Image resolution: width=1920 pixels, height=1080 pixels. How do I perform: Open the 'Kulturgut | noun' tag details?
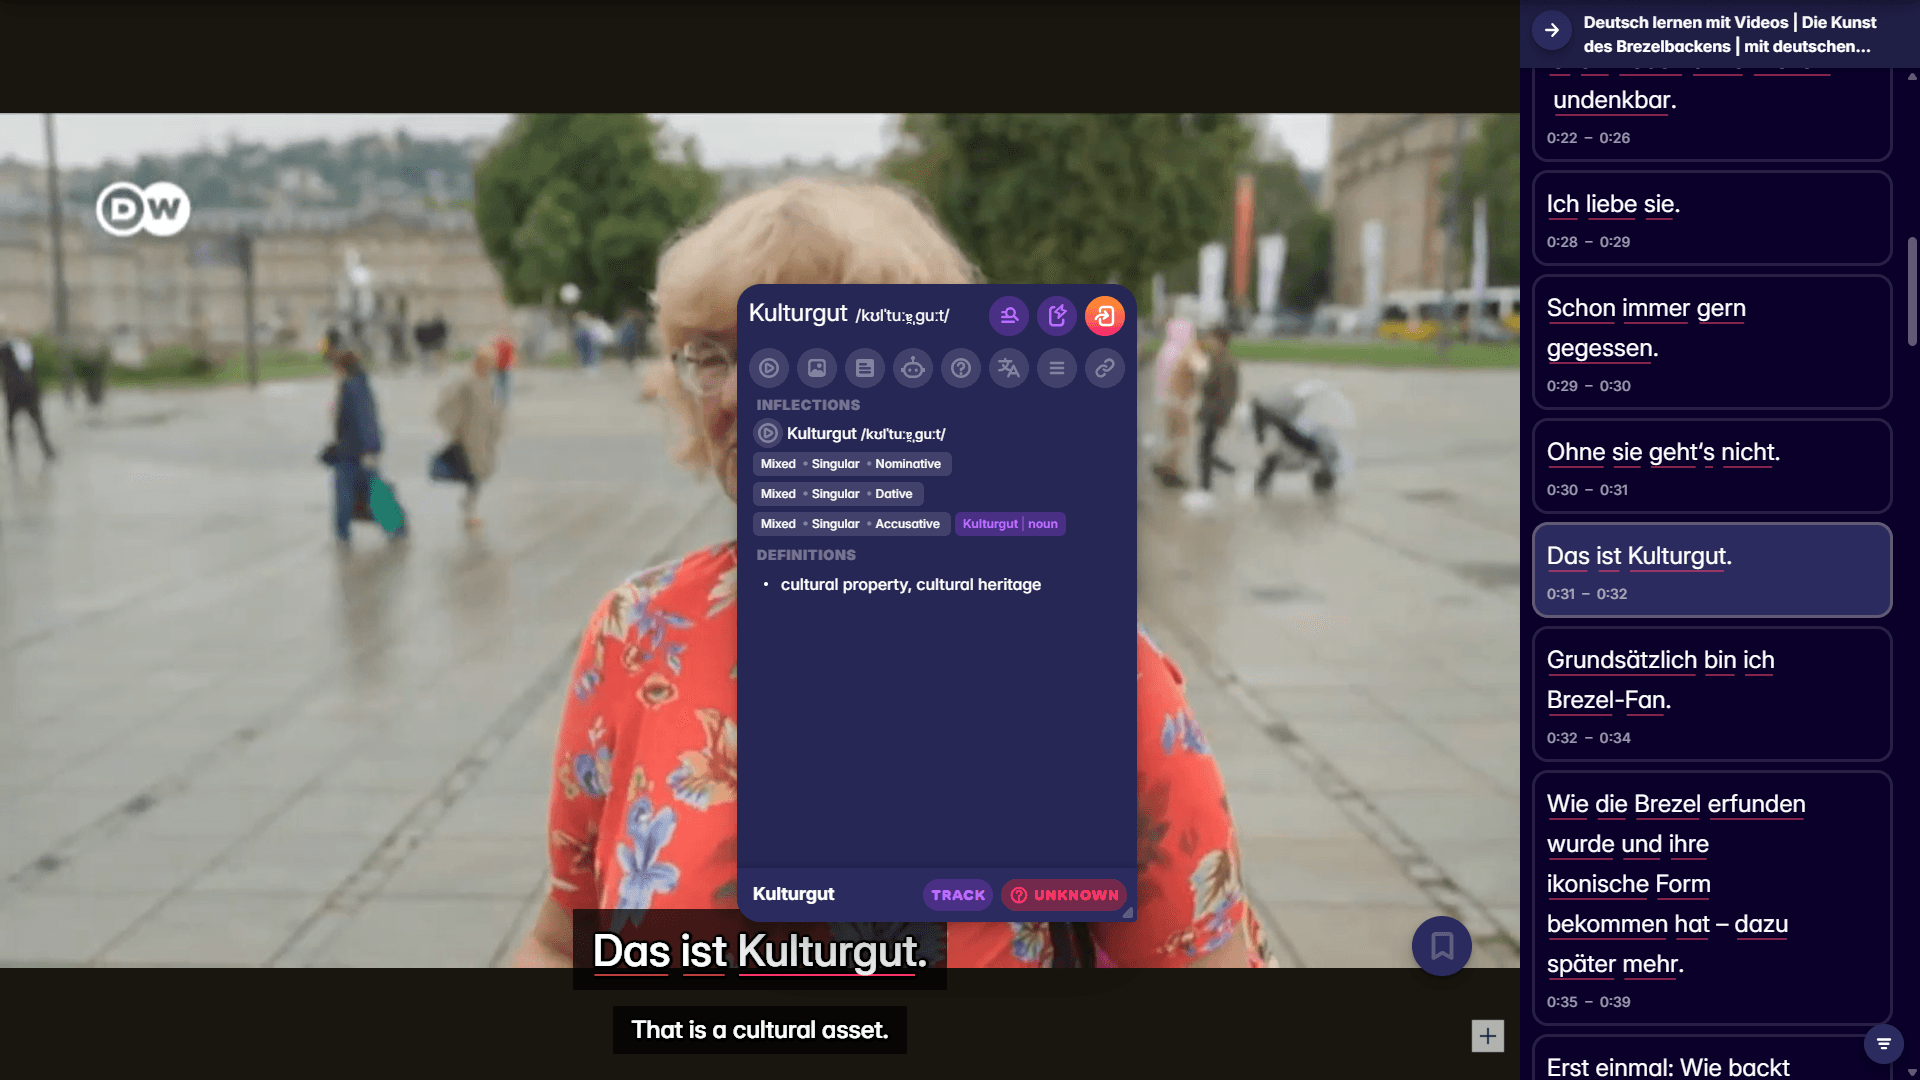1010,523
